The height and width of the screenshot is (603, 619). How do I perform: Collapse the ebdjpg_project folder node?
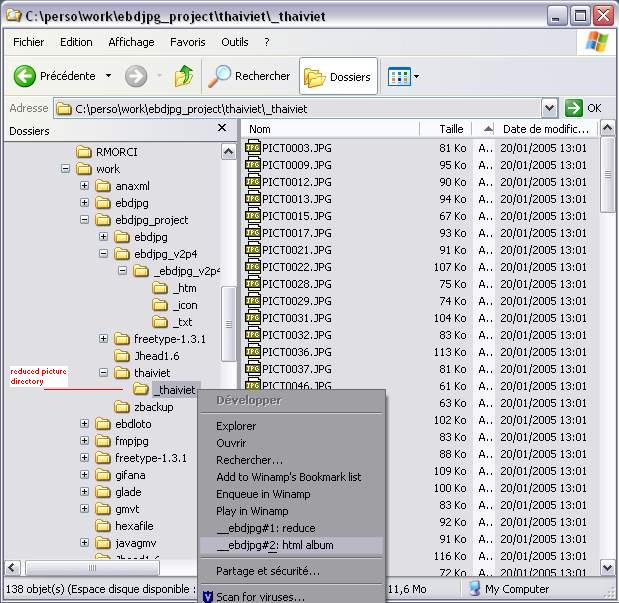point(84,220)
